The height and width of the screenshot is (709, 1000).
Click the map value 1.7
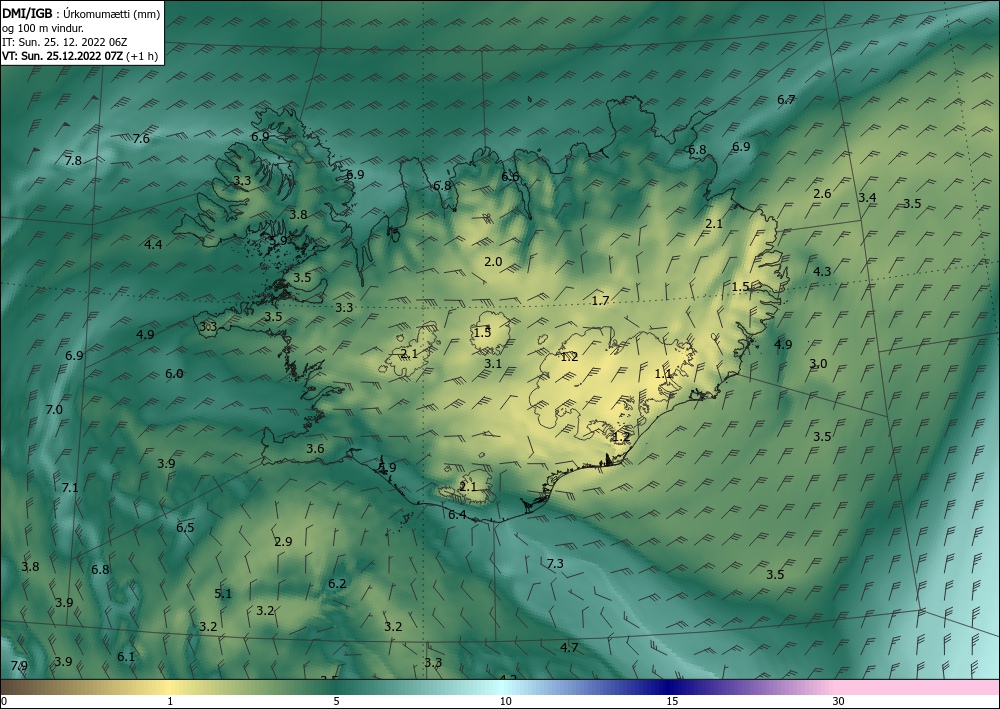[x=600, y=300]
